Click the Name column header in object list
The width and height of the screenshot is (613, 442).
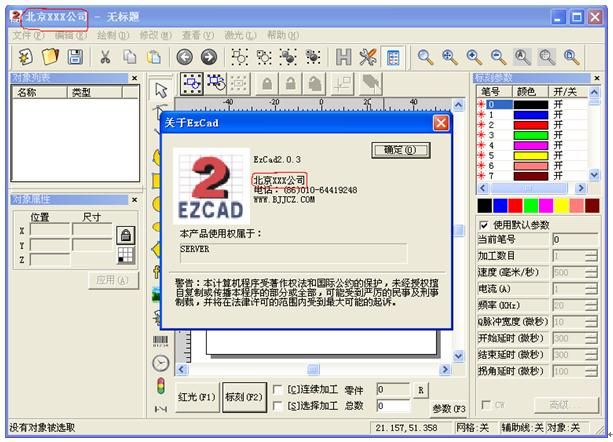coord(40,92)
